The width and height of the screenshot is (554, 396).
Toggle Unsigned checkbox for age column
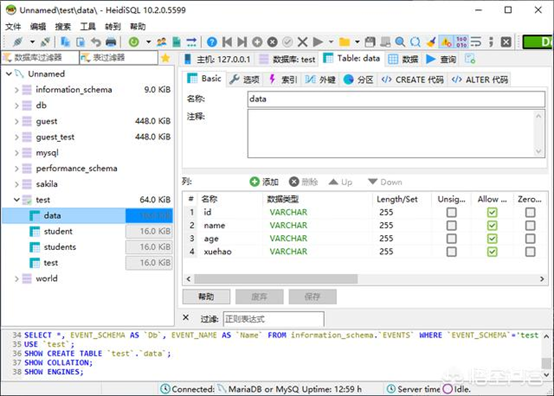point(452,238)
